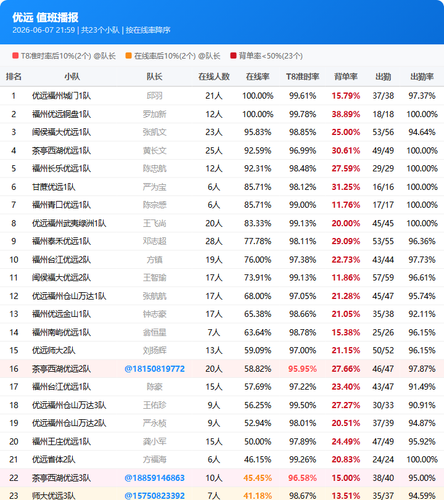
Task: Select team 师大优远3队
Action: (x=54, y=496)
